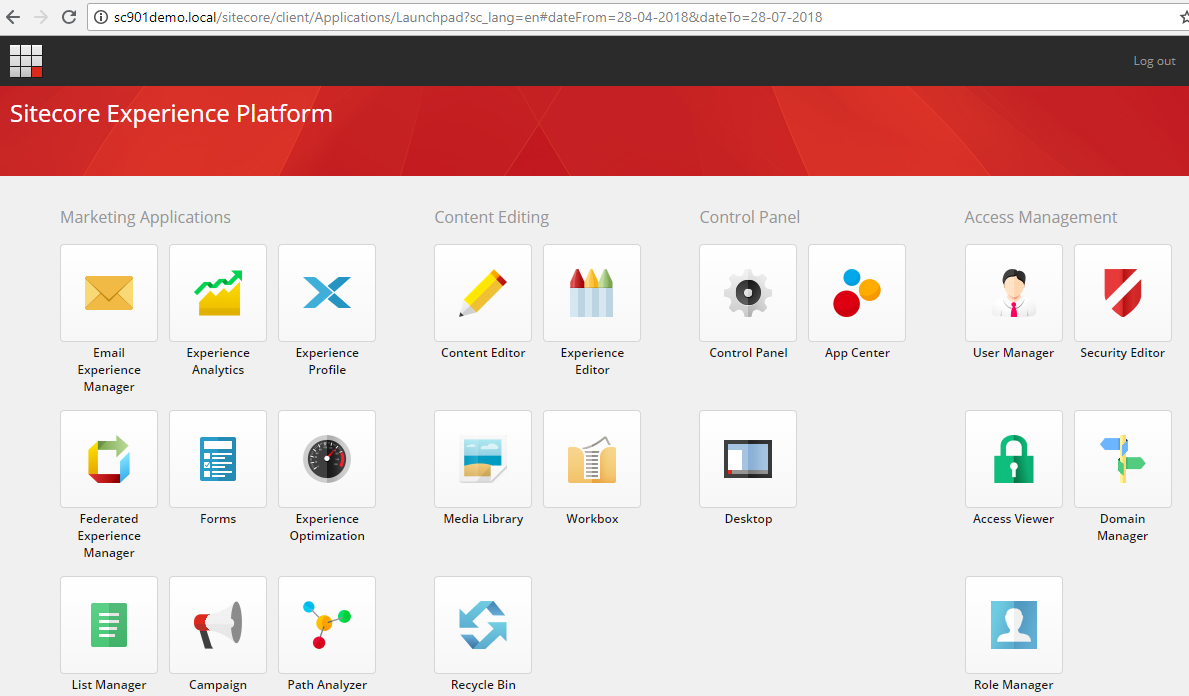Launch Experience Profile app

(327, 293)
